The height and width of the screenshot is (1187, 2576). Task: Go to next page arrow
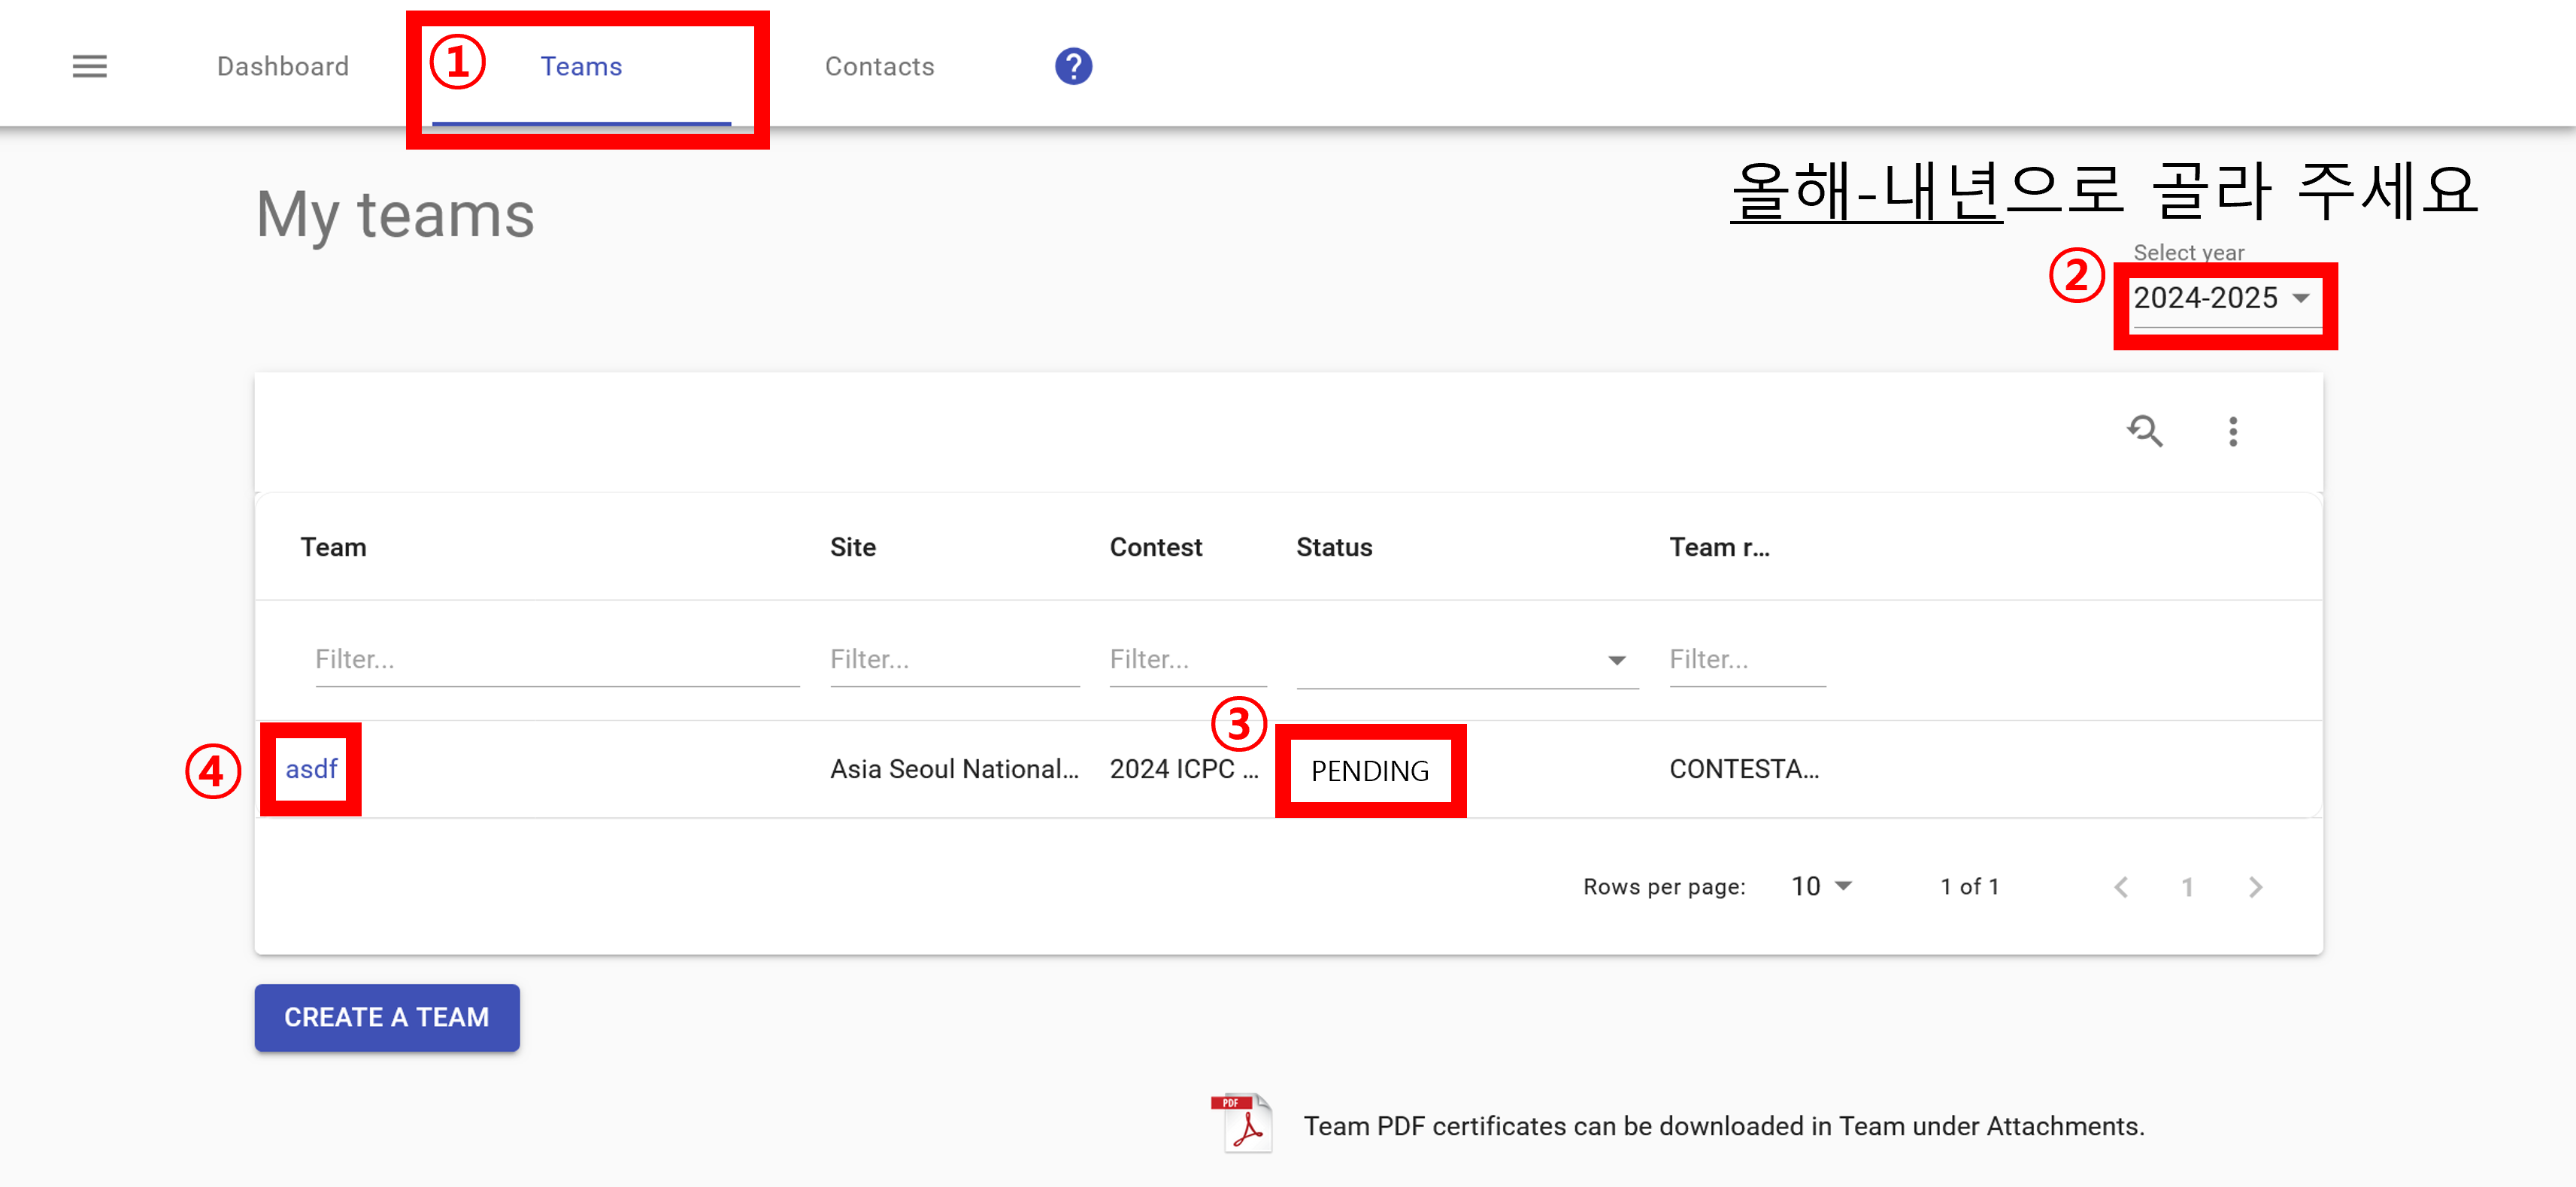click(x=2255, y=887)
